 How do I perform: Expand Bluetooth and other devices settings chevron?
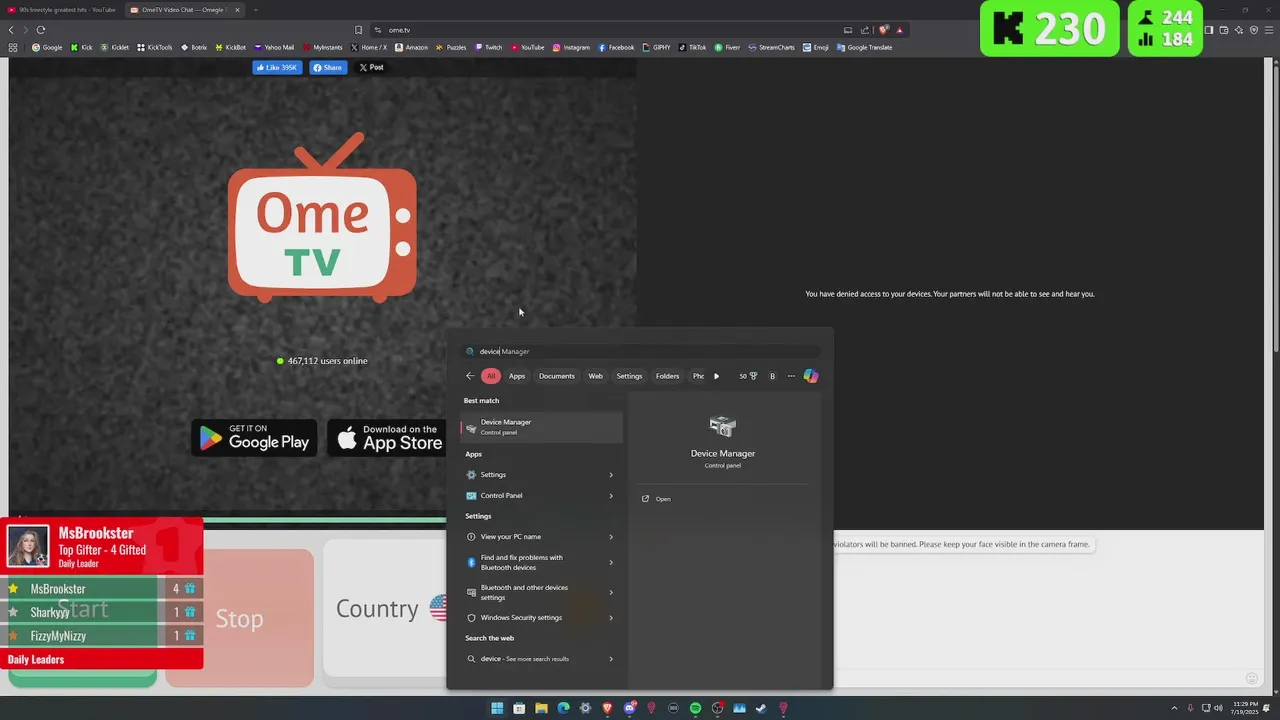pyautogui.click(x=611, y=592)
